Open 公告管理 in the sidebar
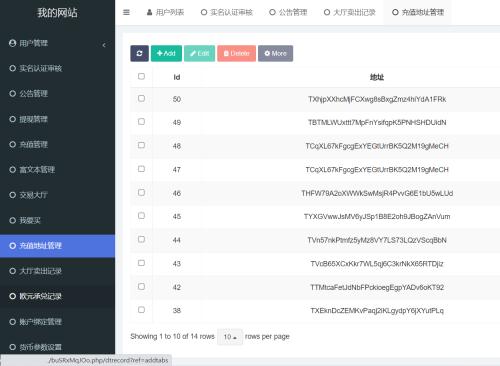This screenshot has height=366, width=500. pyautogui.click(x=57, y=94)
